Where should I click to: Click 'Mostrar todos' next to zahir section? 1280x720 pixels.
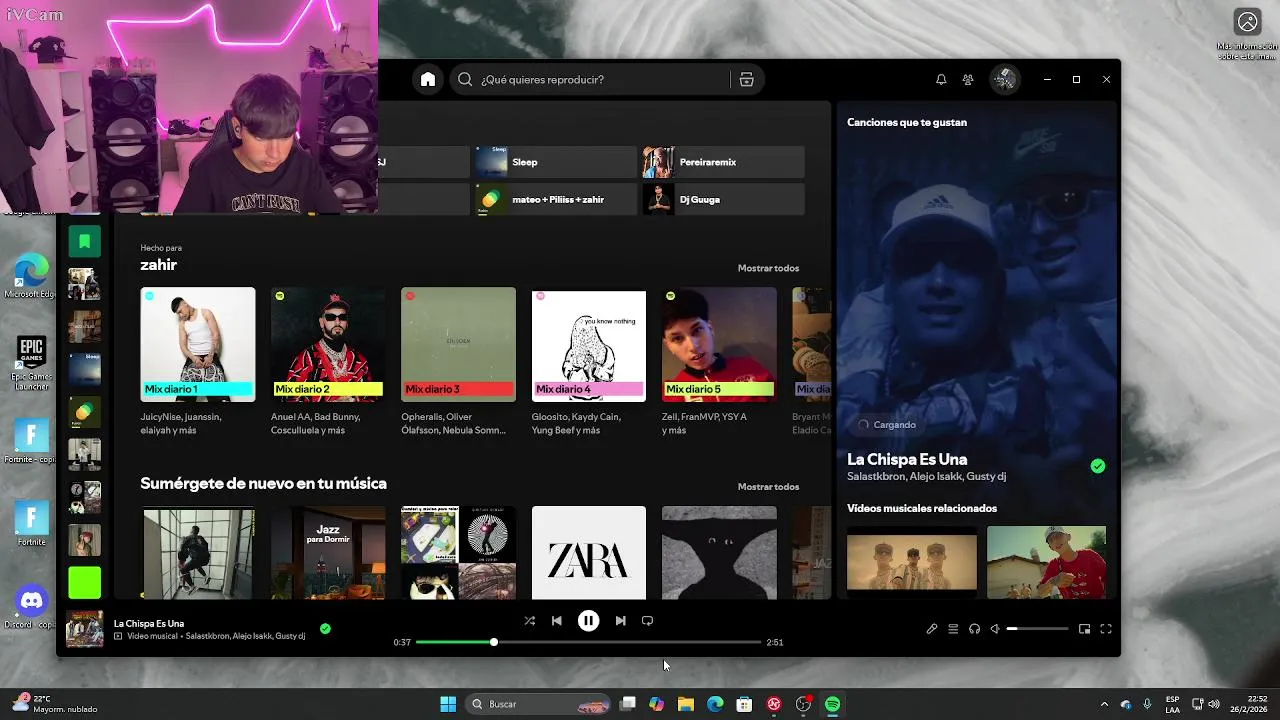pos(768,268)
